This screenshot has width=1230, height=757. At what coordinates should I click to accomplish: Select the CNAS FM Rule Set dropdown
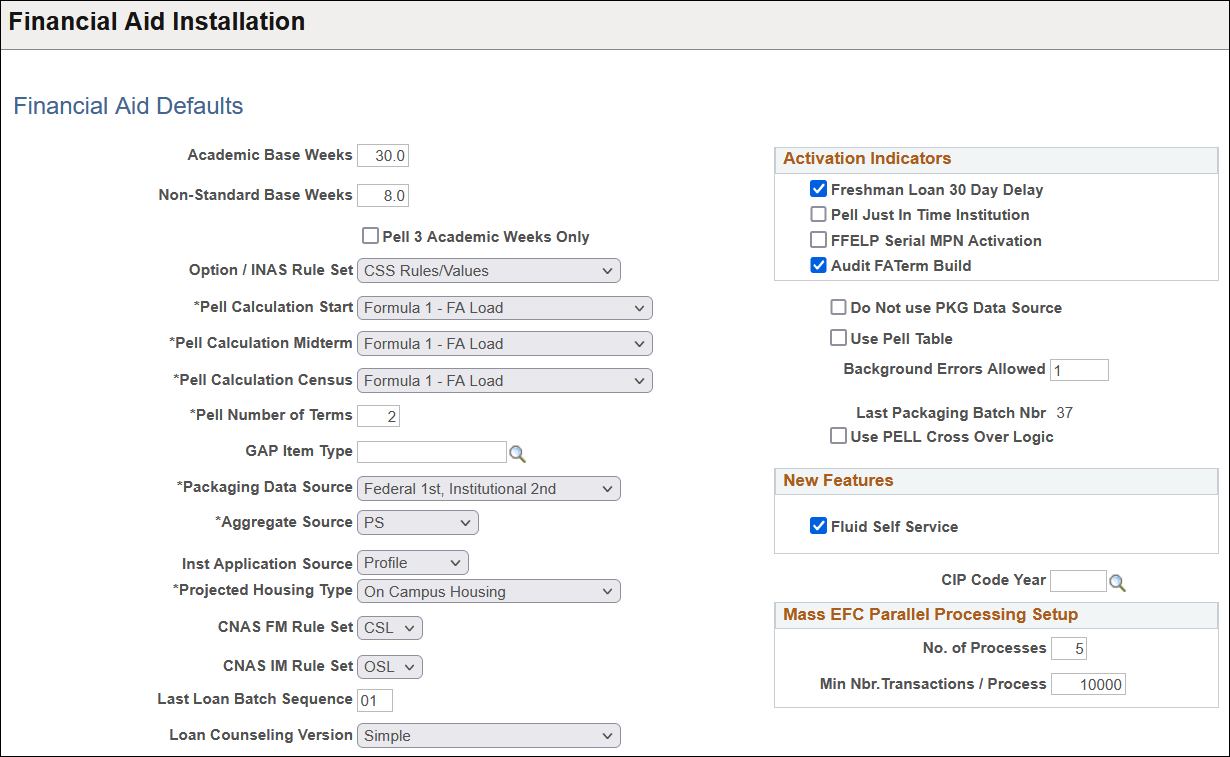pos(390,628)
